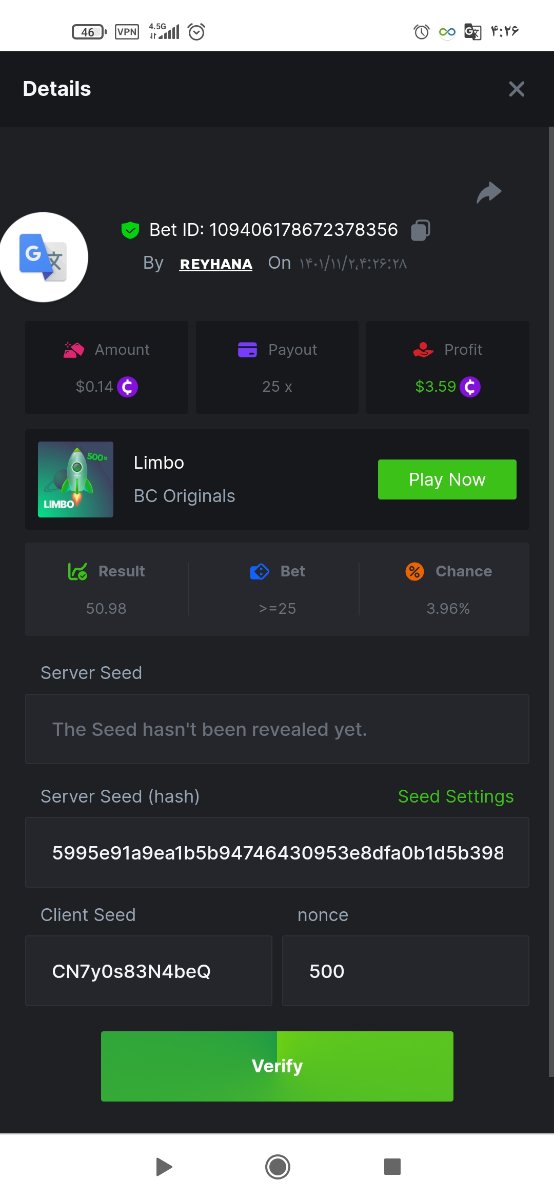Open REYHANA's user profile
The height and width of the screenshot is (1200, 554).
[216, 264]
